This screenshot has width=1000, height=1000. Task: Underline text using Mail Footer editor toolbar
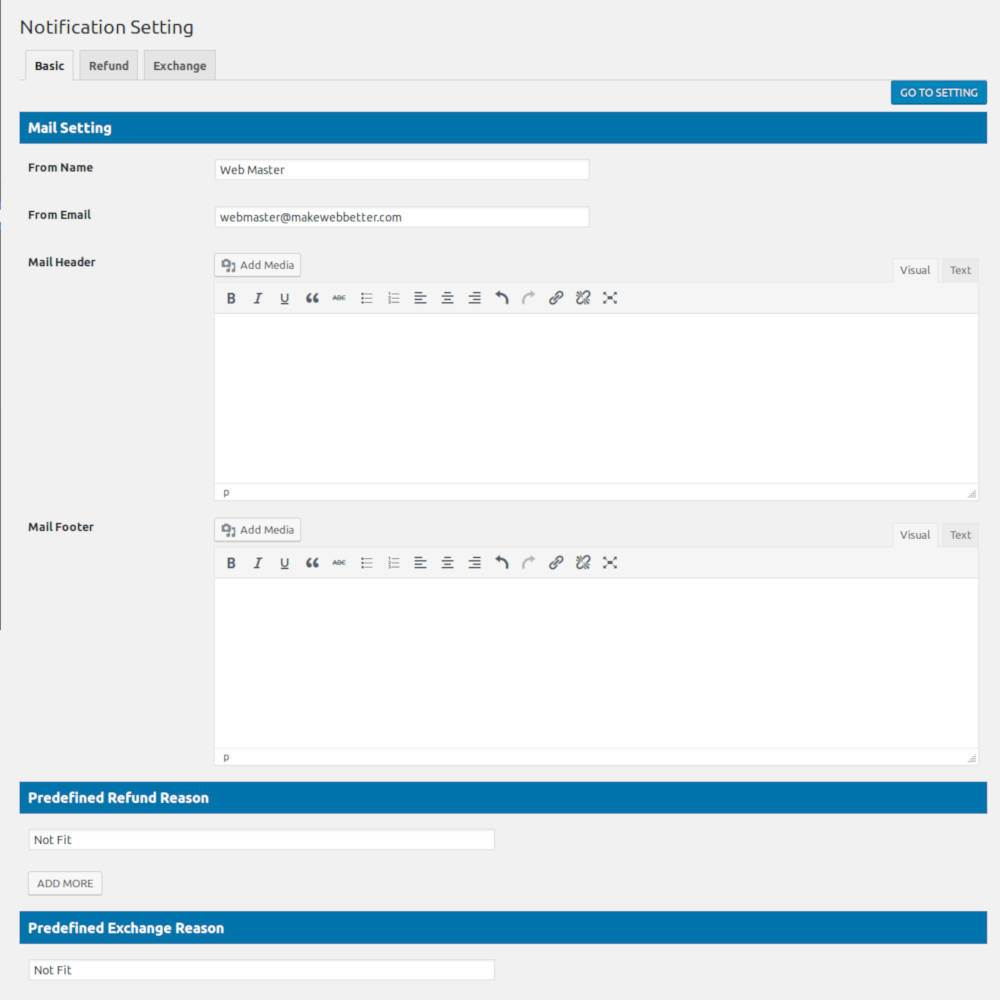point(284,562)
